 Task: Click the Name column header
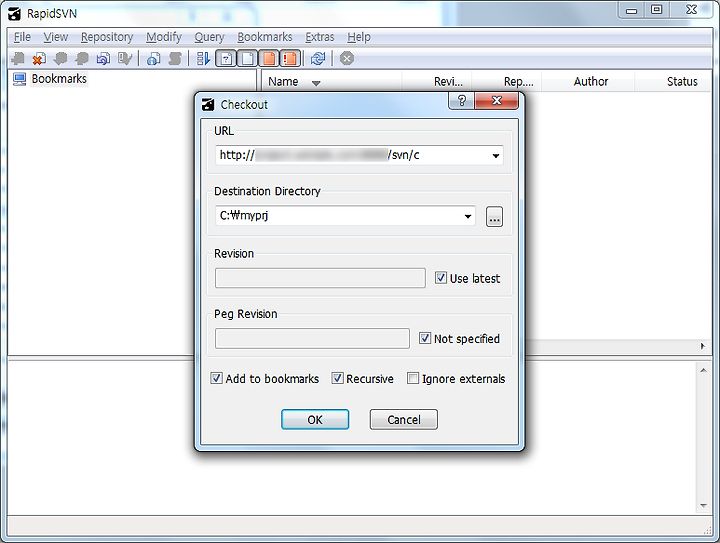click(x=332, y=82)
